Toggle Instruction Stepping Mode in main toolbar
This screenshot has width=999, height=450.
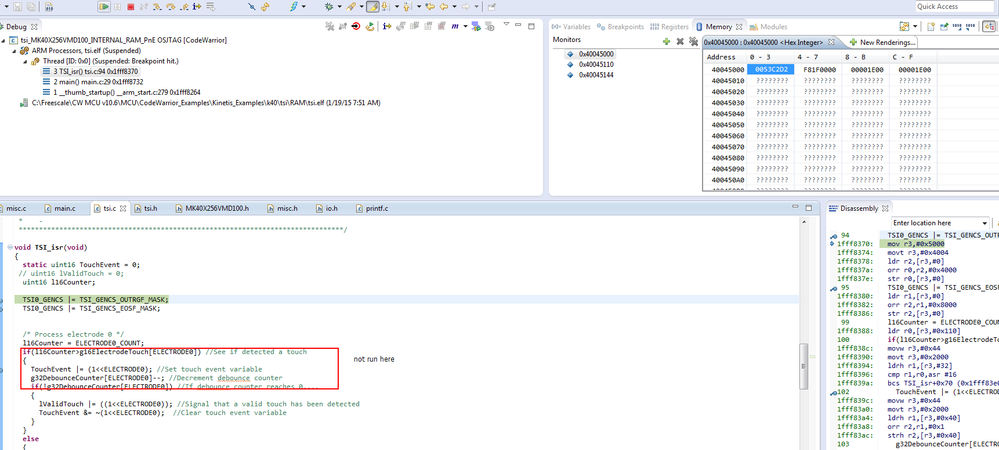[x=197, y=6]
